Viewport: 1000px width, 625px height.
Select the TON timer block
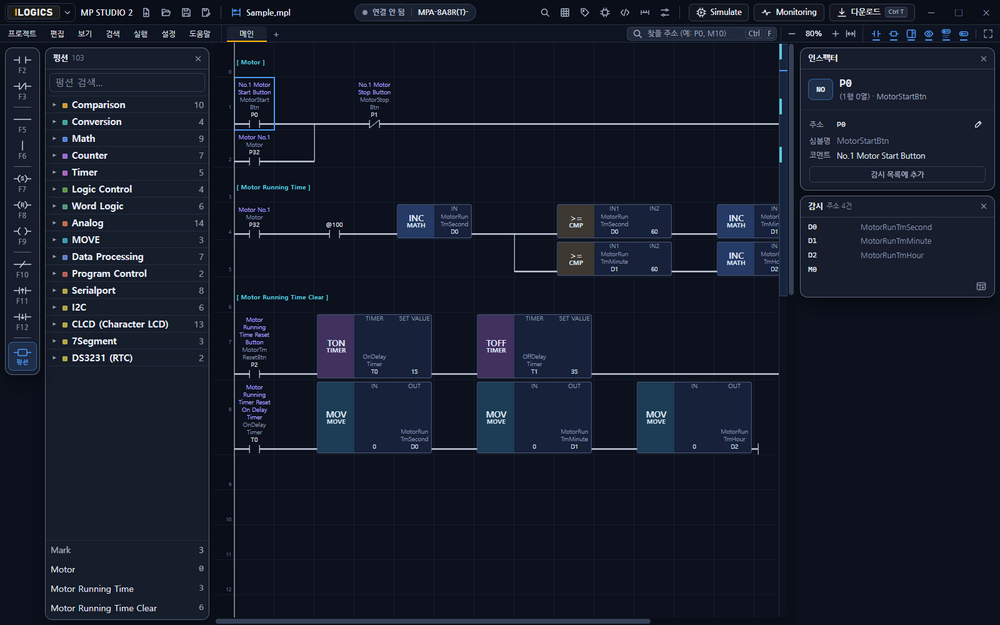[374, 346]
